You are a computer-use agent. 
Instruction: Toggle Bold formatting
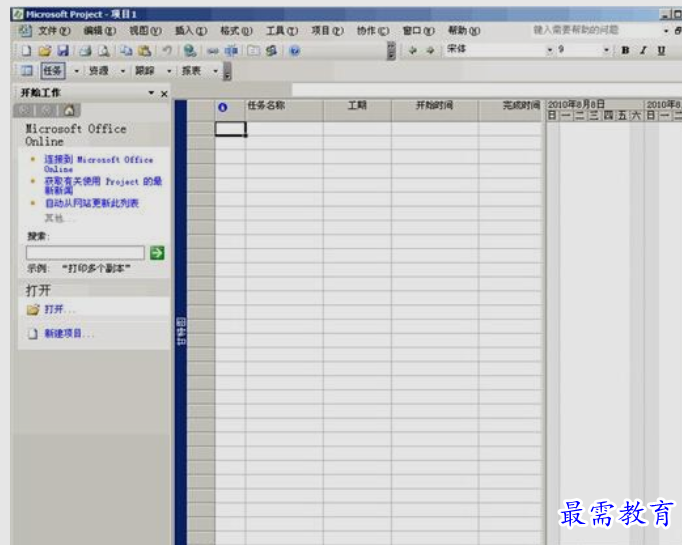625,50
